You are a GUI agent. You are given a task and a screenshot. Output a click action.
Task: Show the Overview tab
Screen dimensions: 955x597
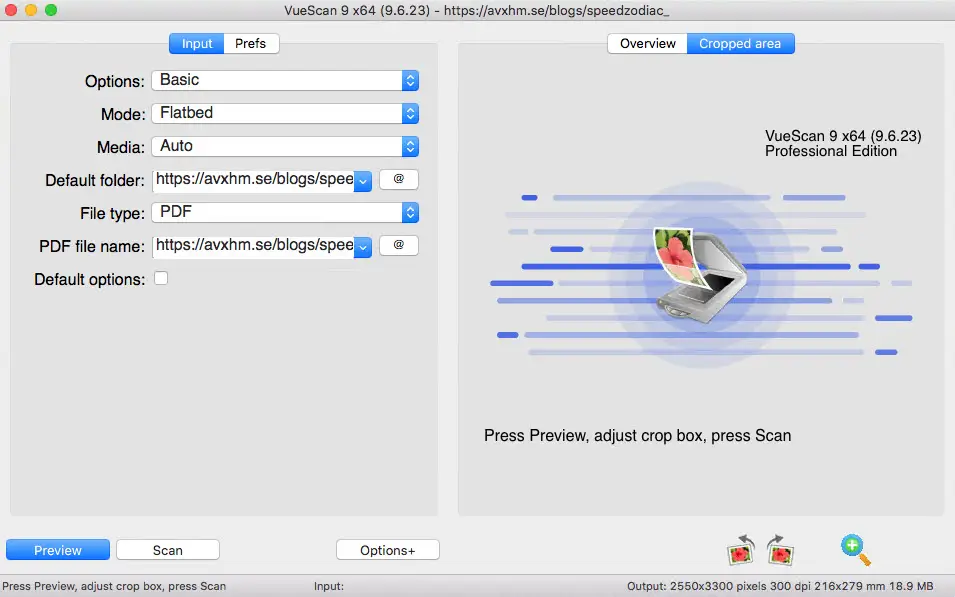tap(647, 44)
